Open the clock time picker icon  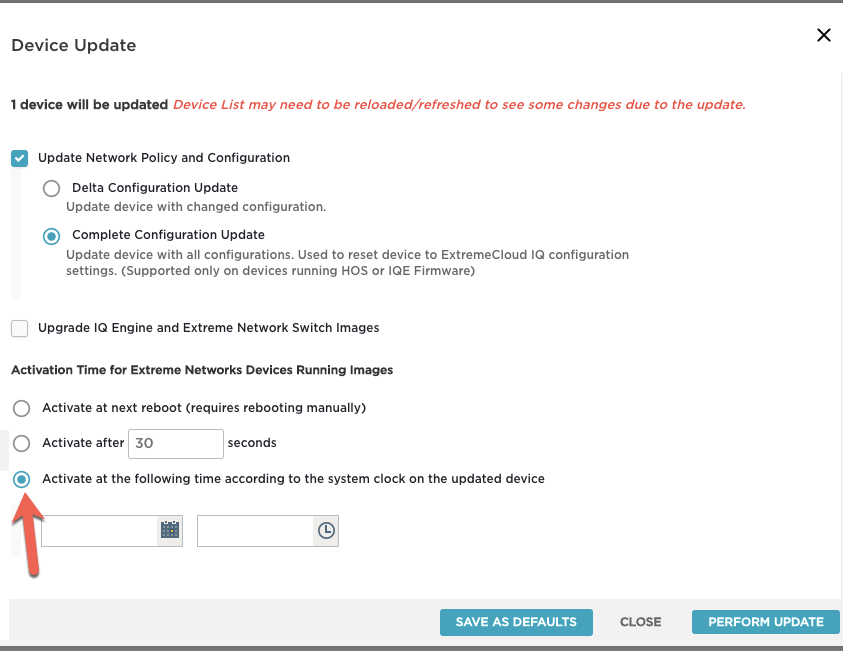pos(326,531)
